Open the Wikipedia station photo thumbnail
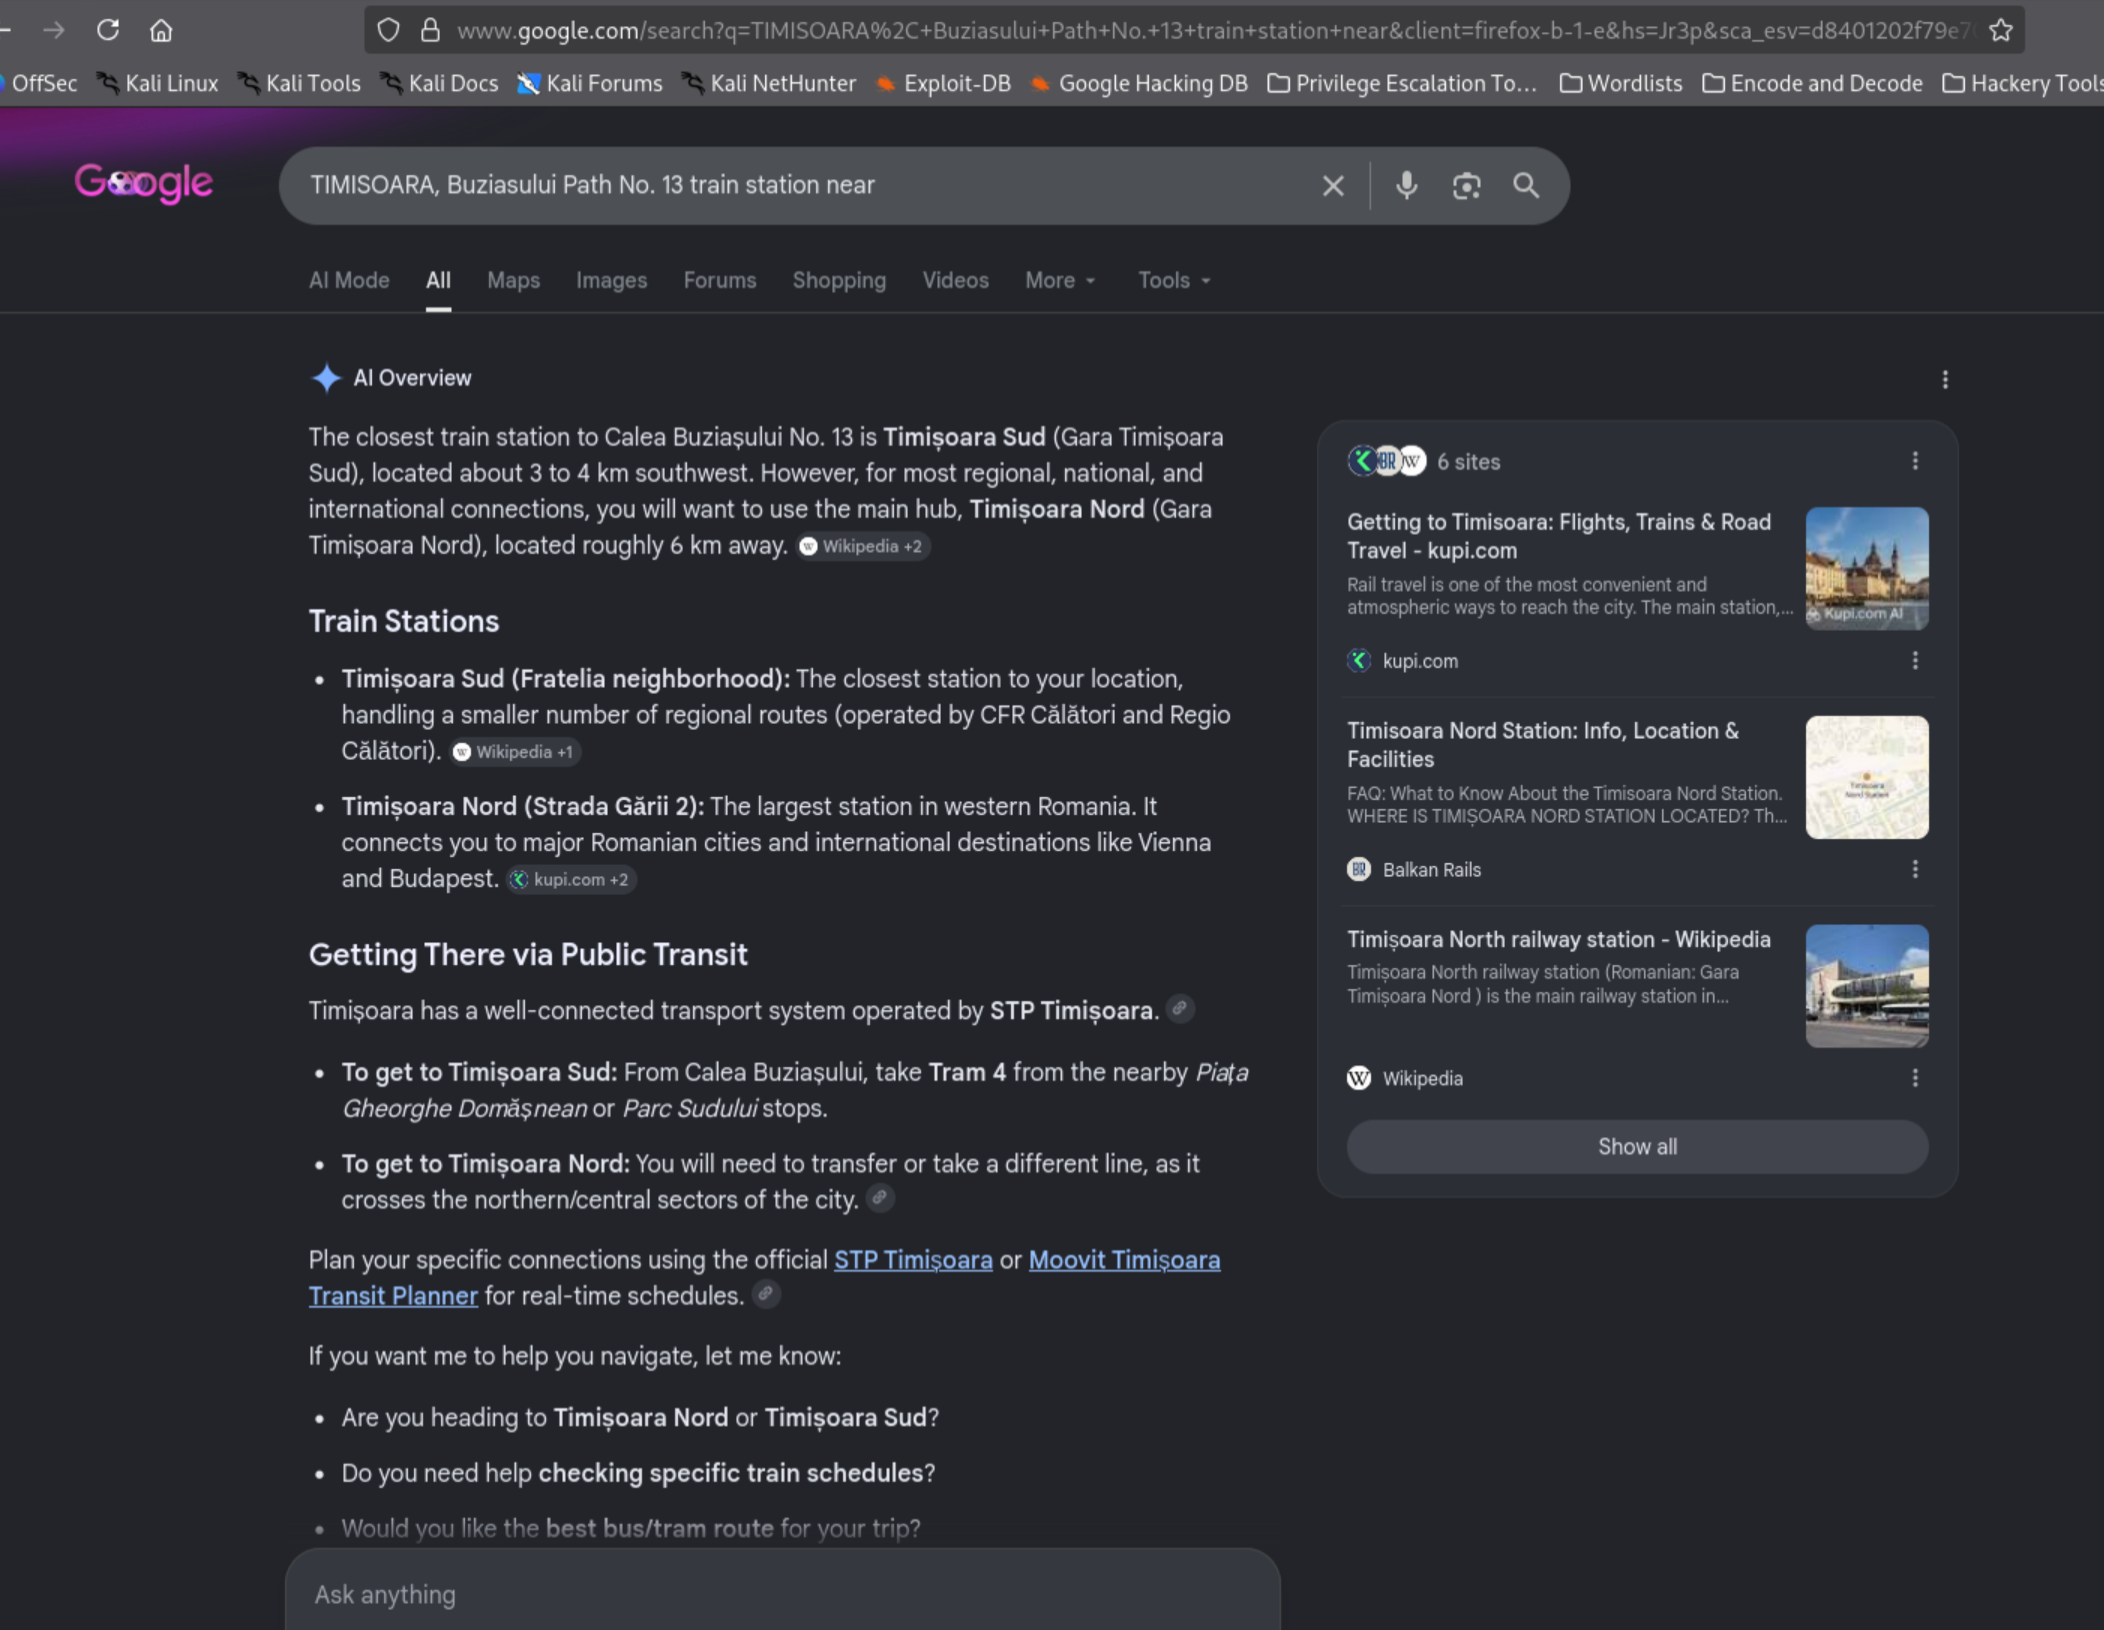Viewport: 2104px width, 1630px height. click(x=1866, y=986)
